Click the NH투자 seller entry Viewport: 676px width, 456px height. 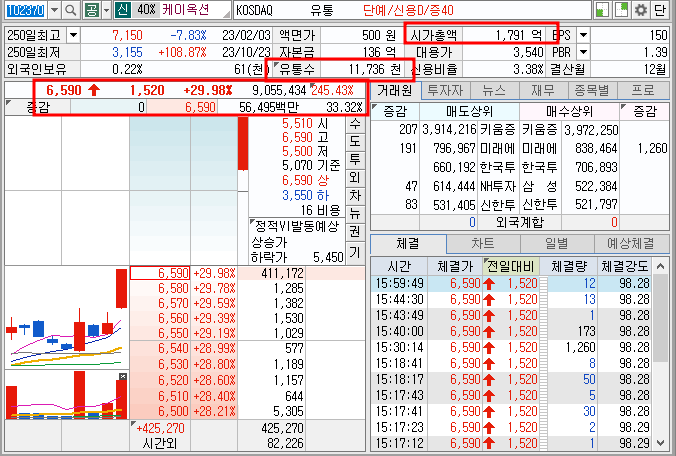point(498,186)
